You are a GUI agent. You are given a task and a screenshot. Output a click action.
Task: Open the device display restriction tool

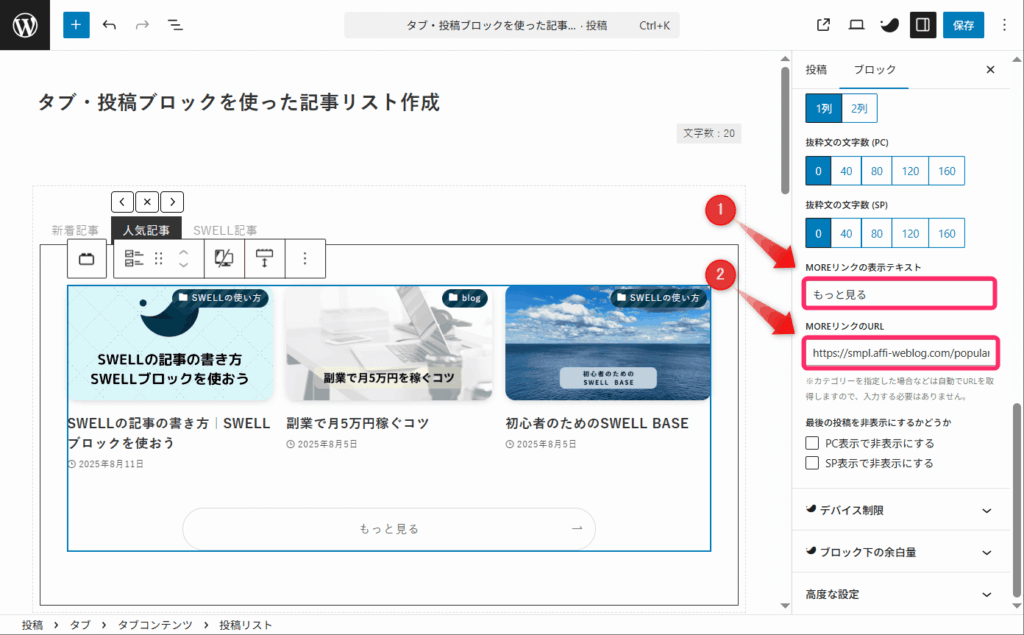(224, 259)
